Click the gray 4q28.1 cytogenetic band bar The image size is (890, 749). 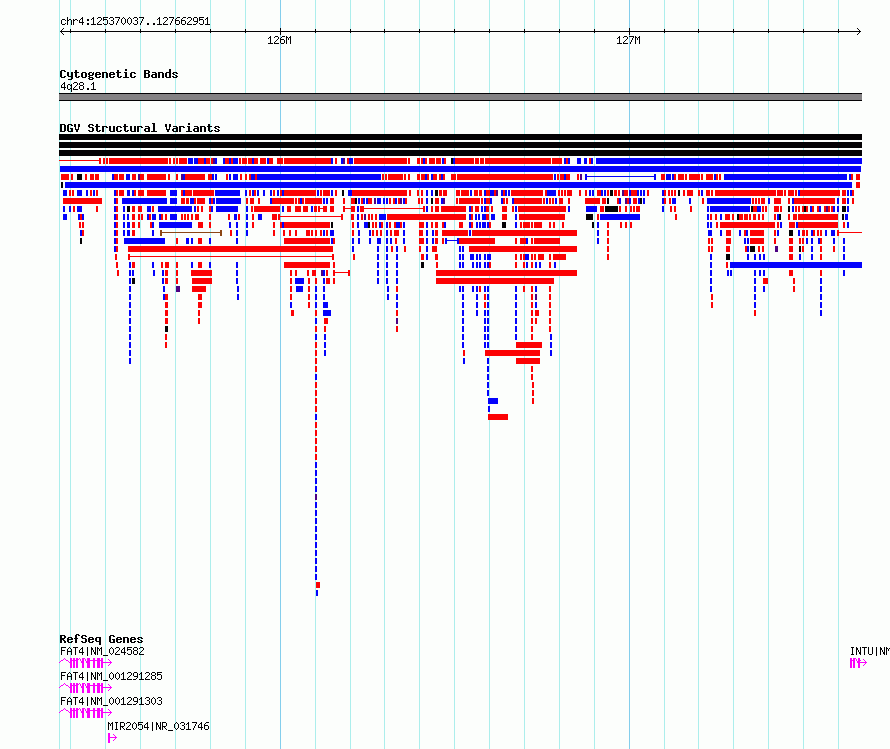(x=460, y=97)
